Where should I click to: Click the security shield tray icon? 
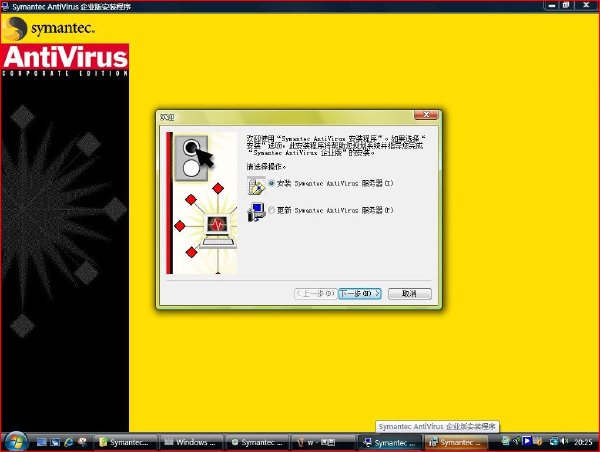pyautogui.click(x=538, y=441)
